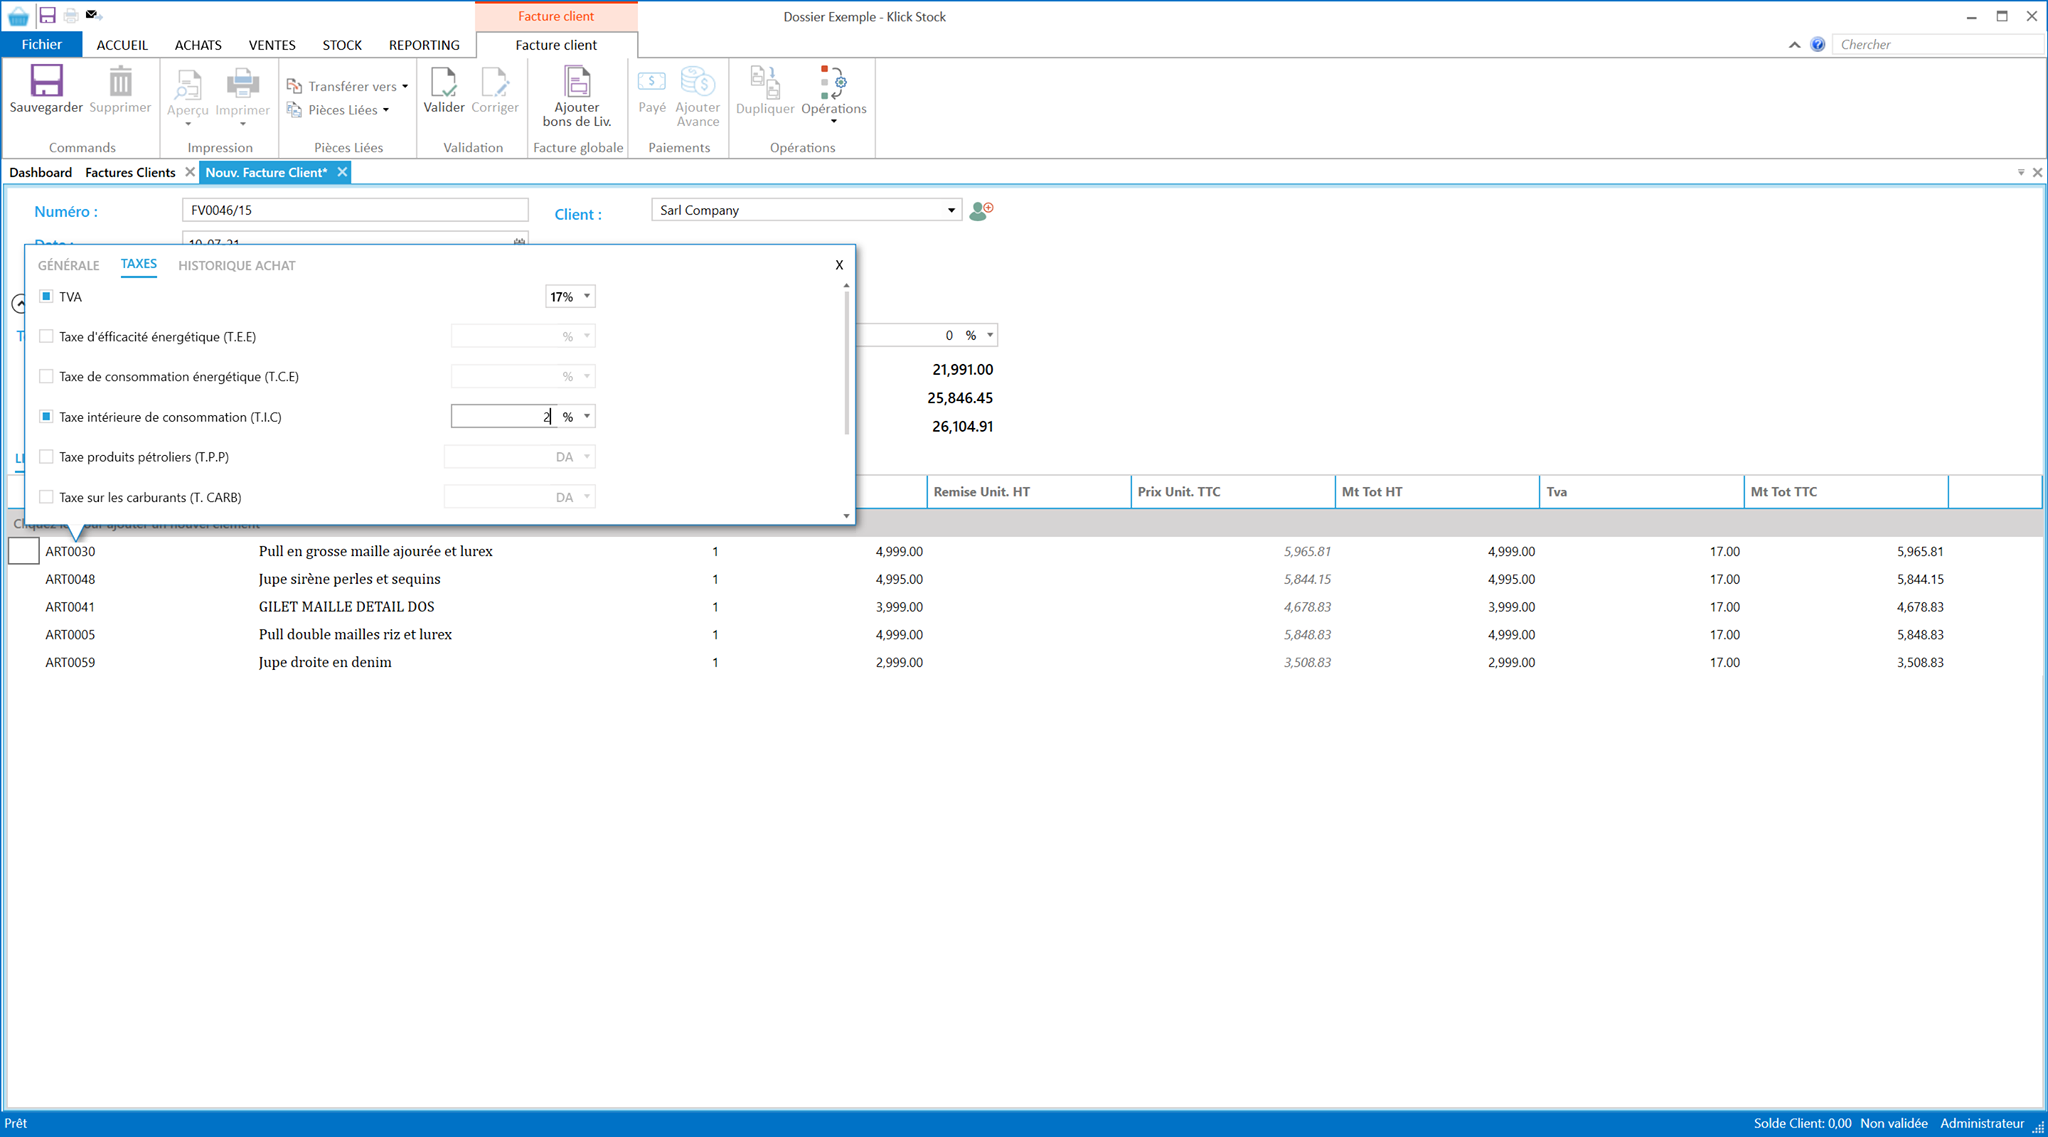Click Ajouter bons de Liv. icon

(x=577, y=82)
